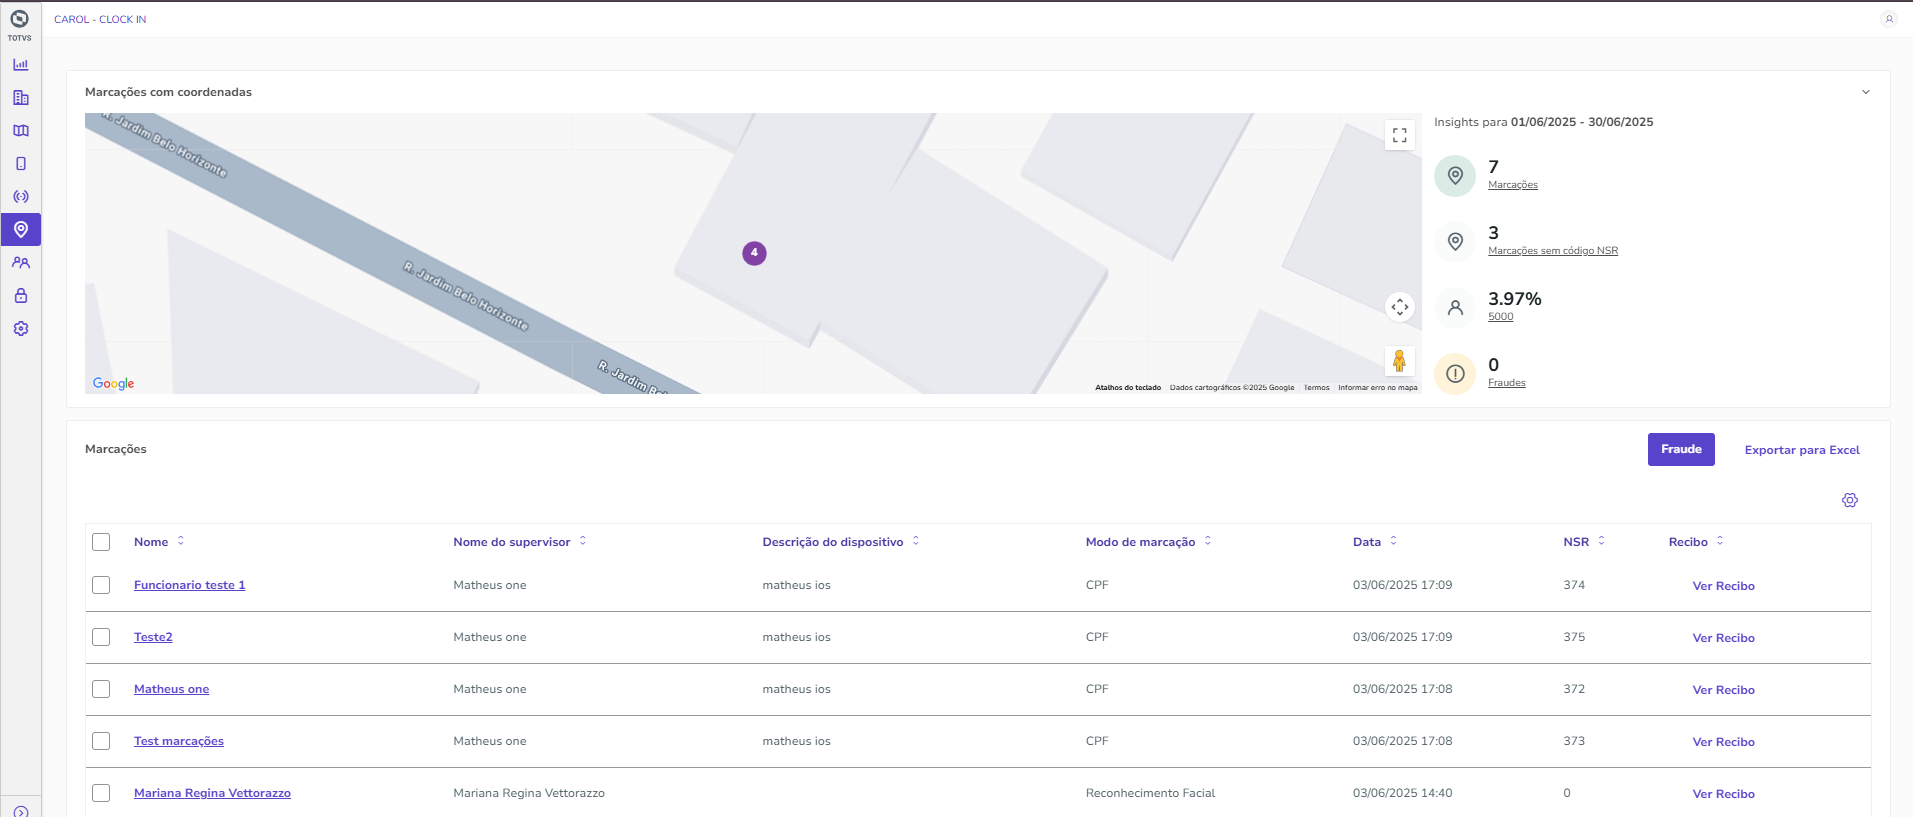
Task: Check the box for Funcionario teste 1
Action: 101,585
